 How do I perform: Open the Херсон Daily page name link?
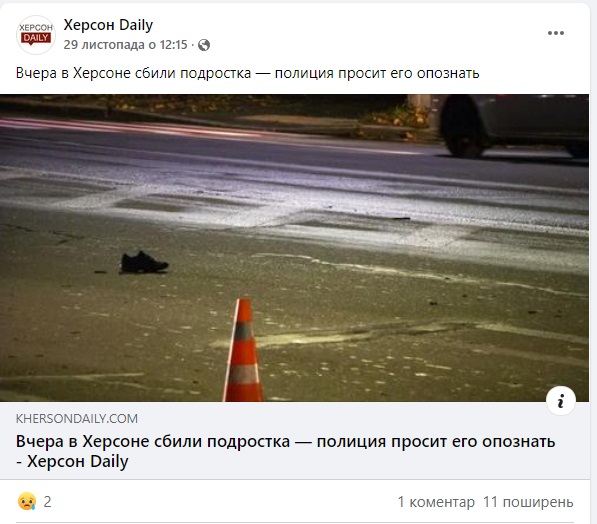coord(108,25)
